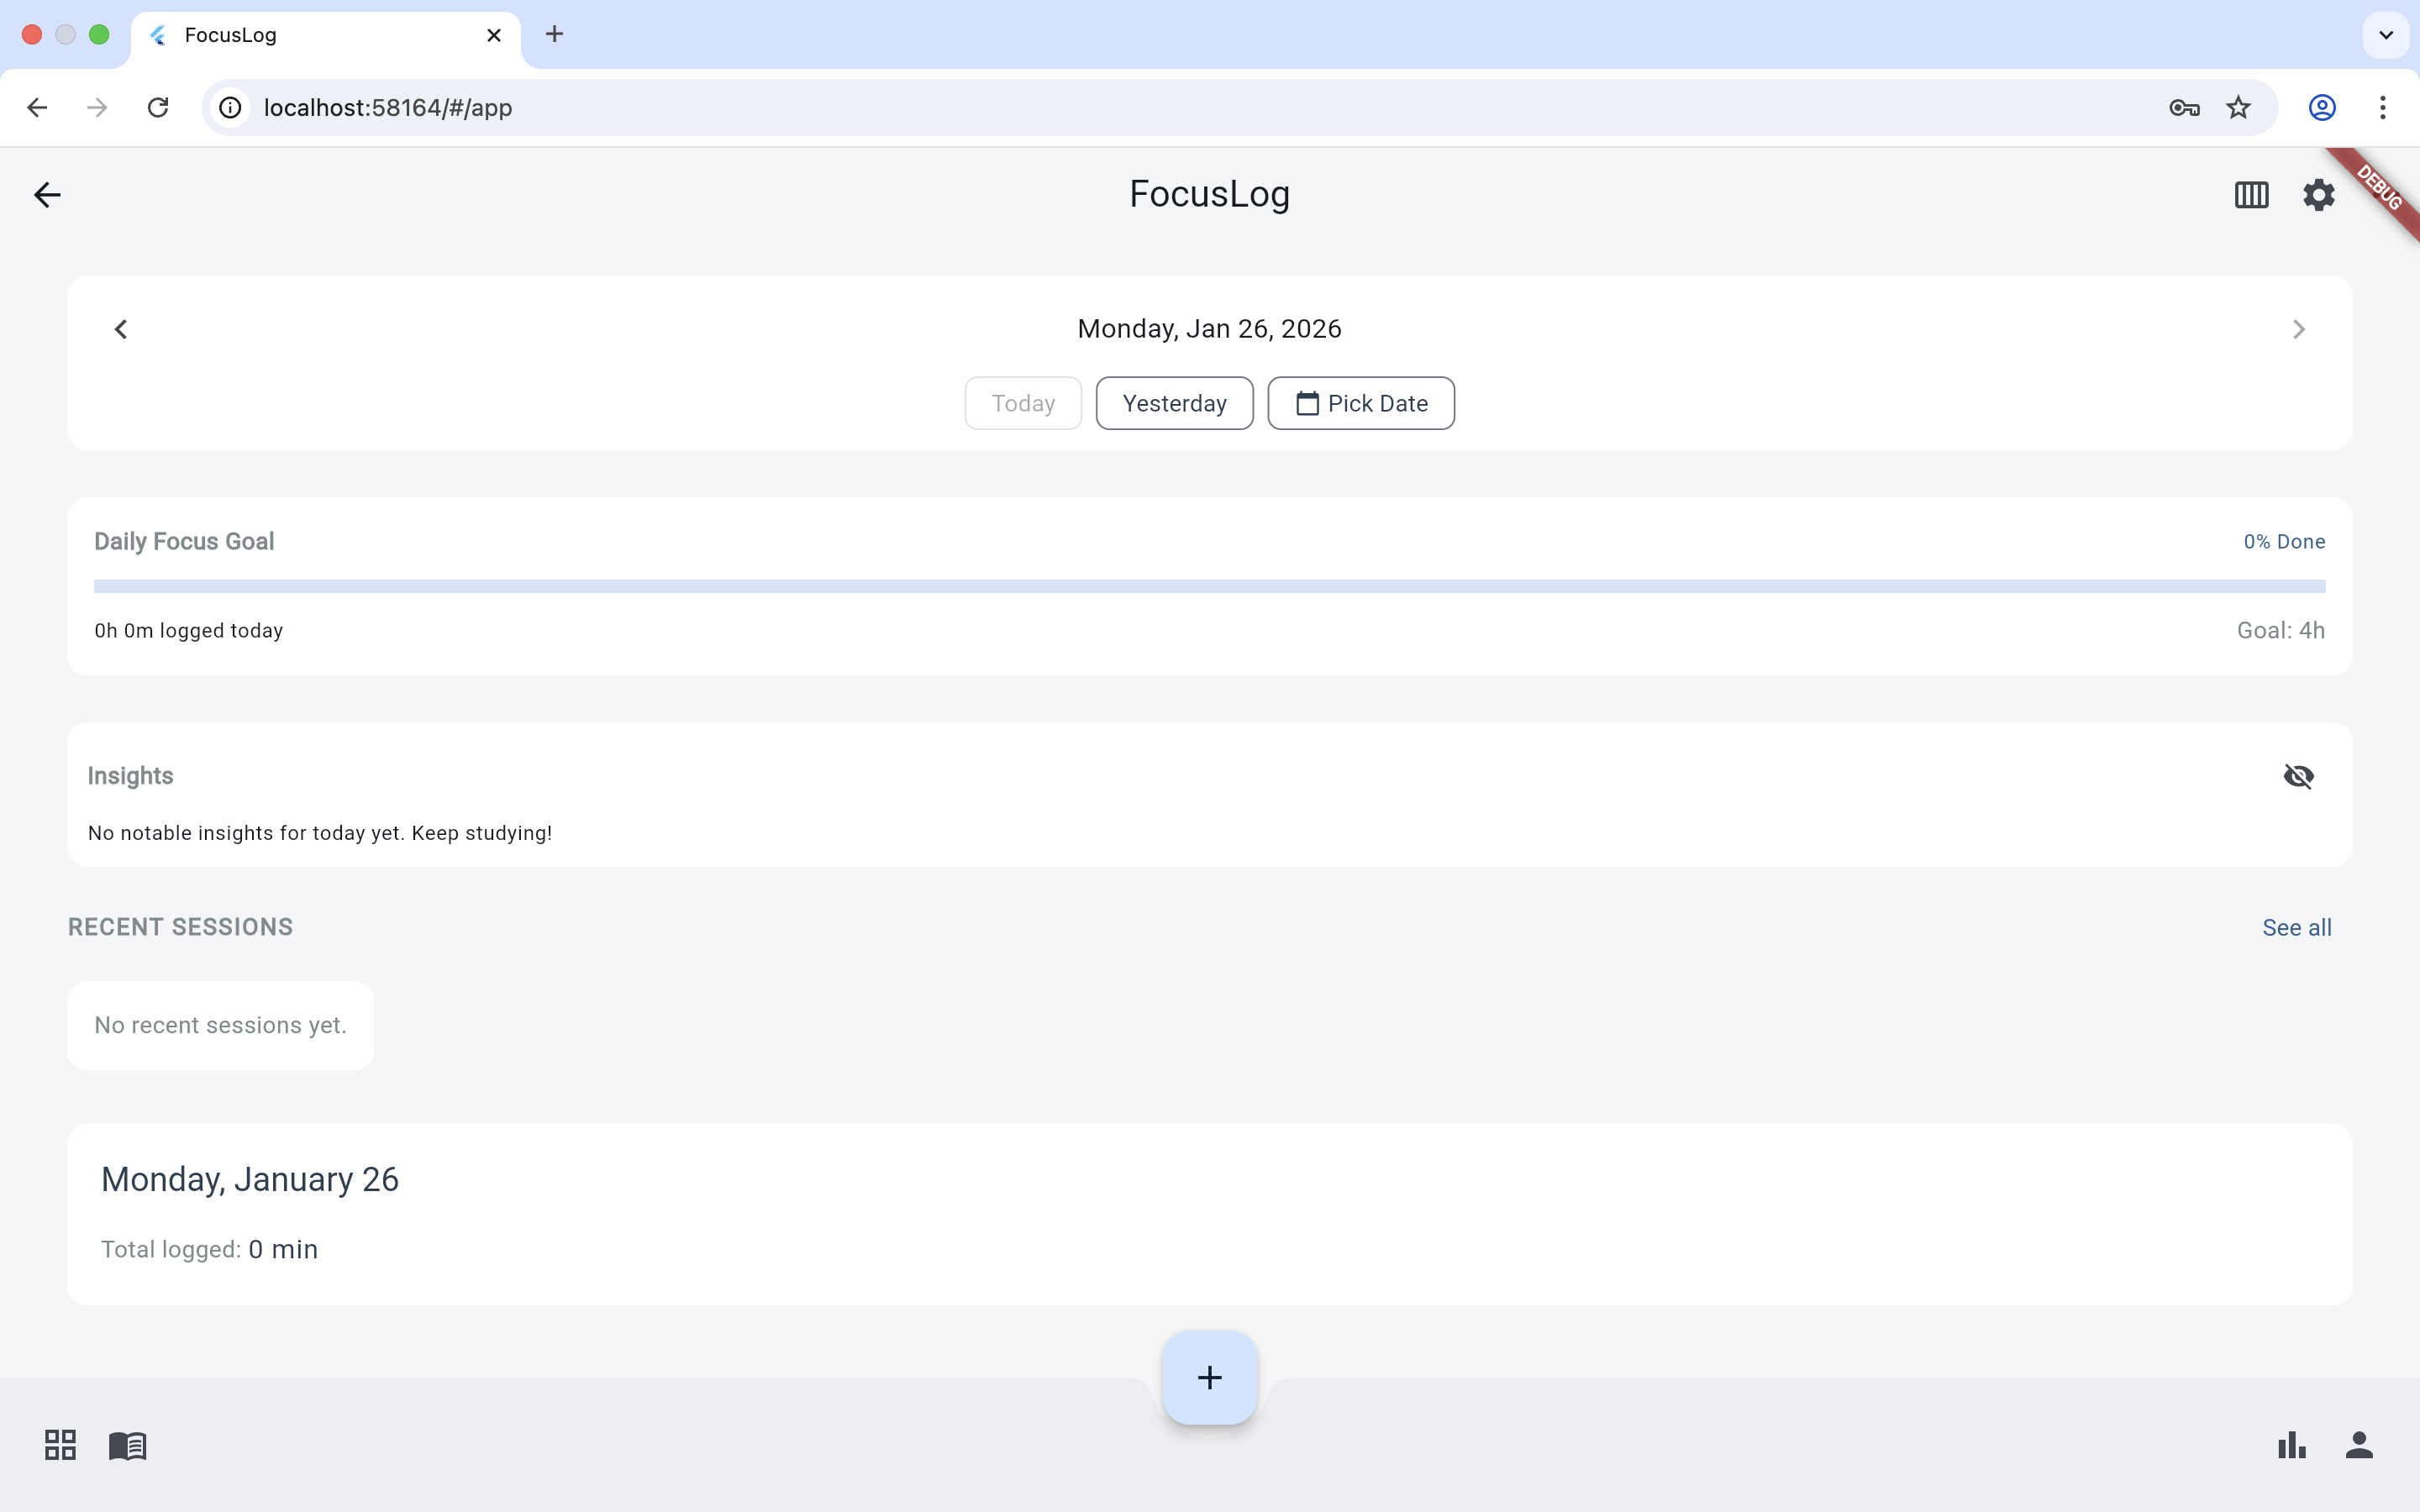Go back using the app bar arrow
Image resolution: width=2420 pixels, height=1512 pixels.
[x=47, y=194]
